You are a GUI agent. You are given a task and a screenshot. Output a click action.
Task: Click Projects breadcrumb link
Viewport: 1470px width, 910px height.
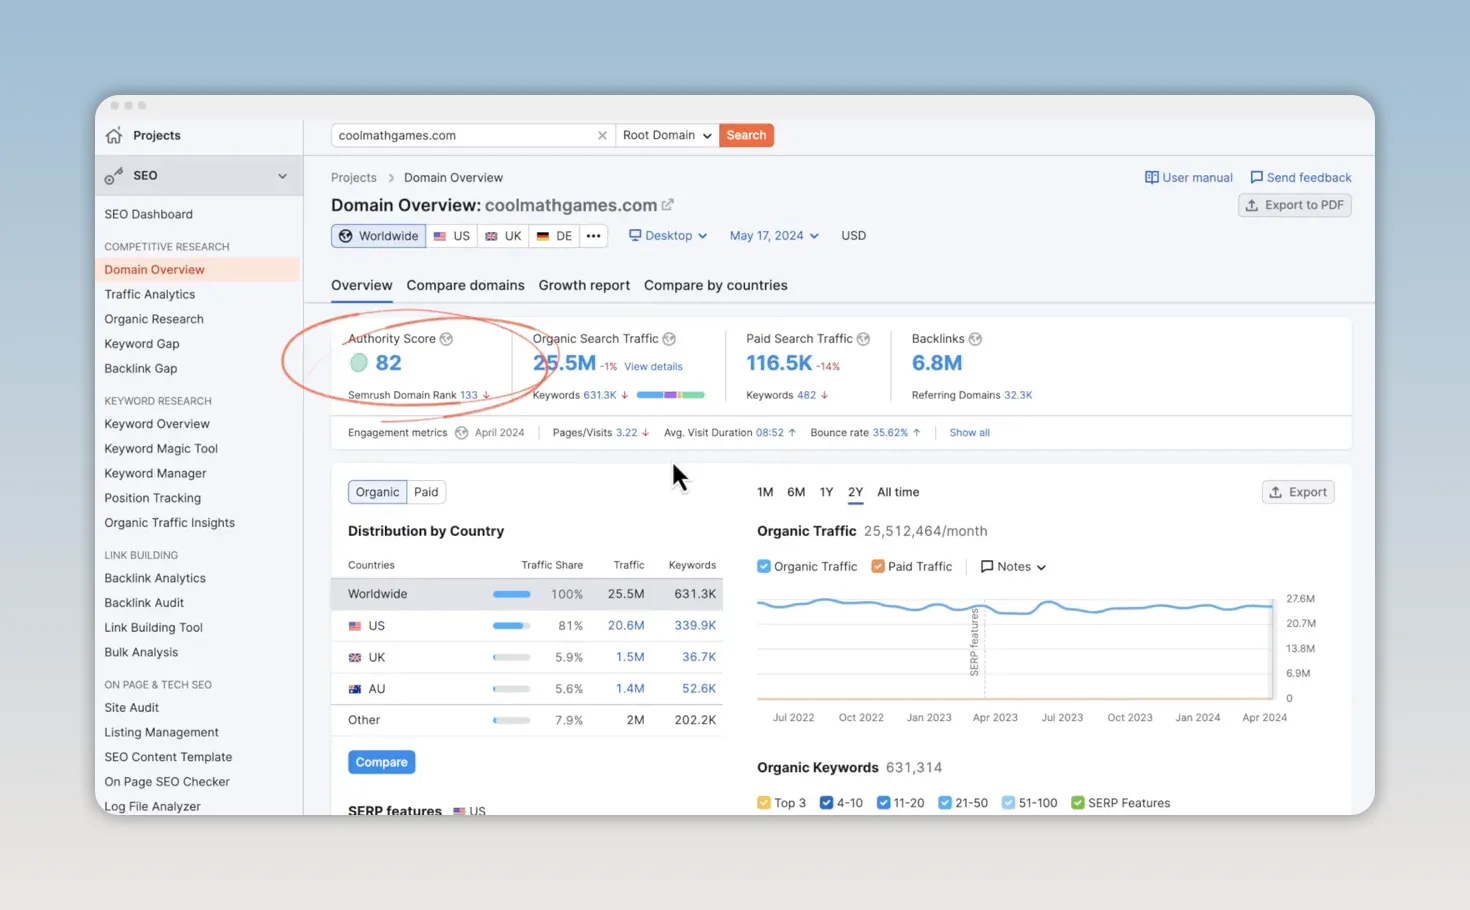[354, 178]
